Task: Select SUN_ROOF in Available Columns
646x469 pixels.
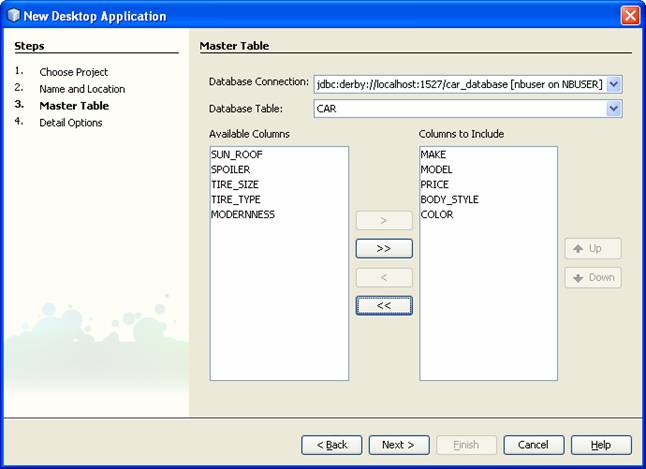Action: tap(236, 155)
